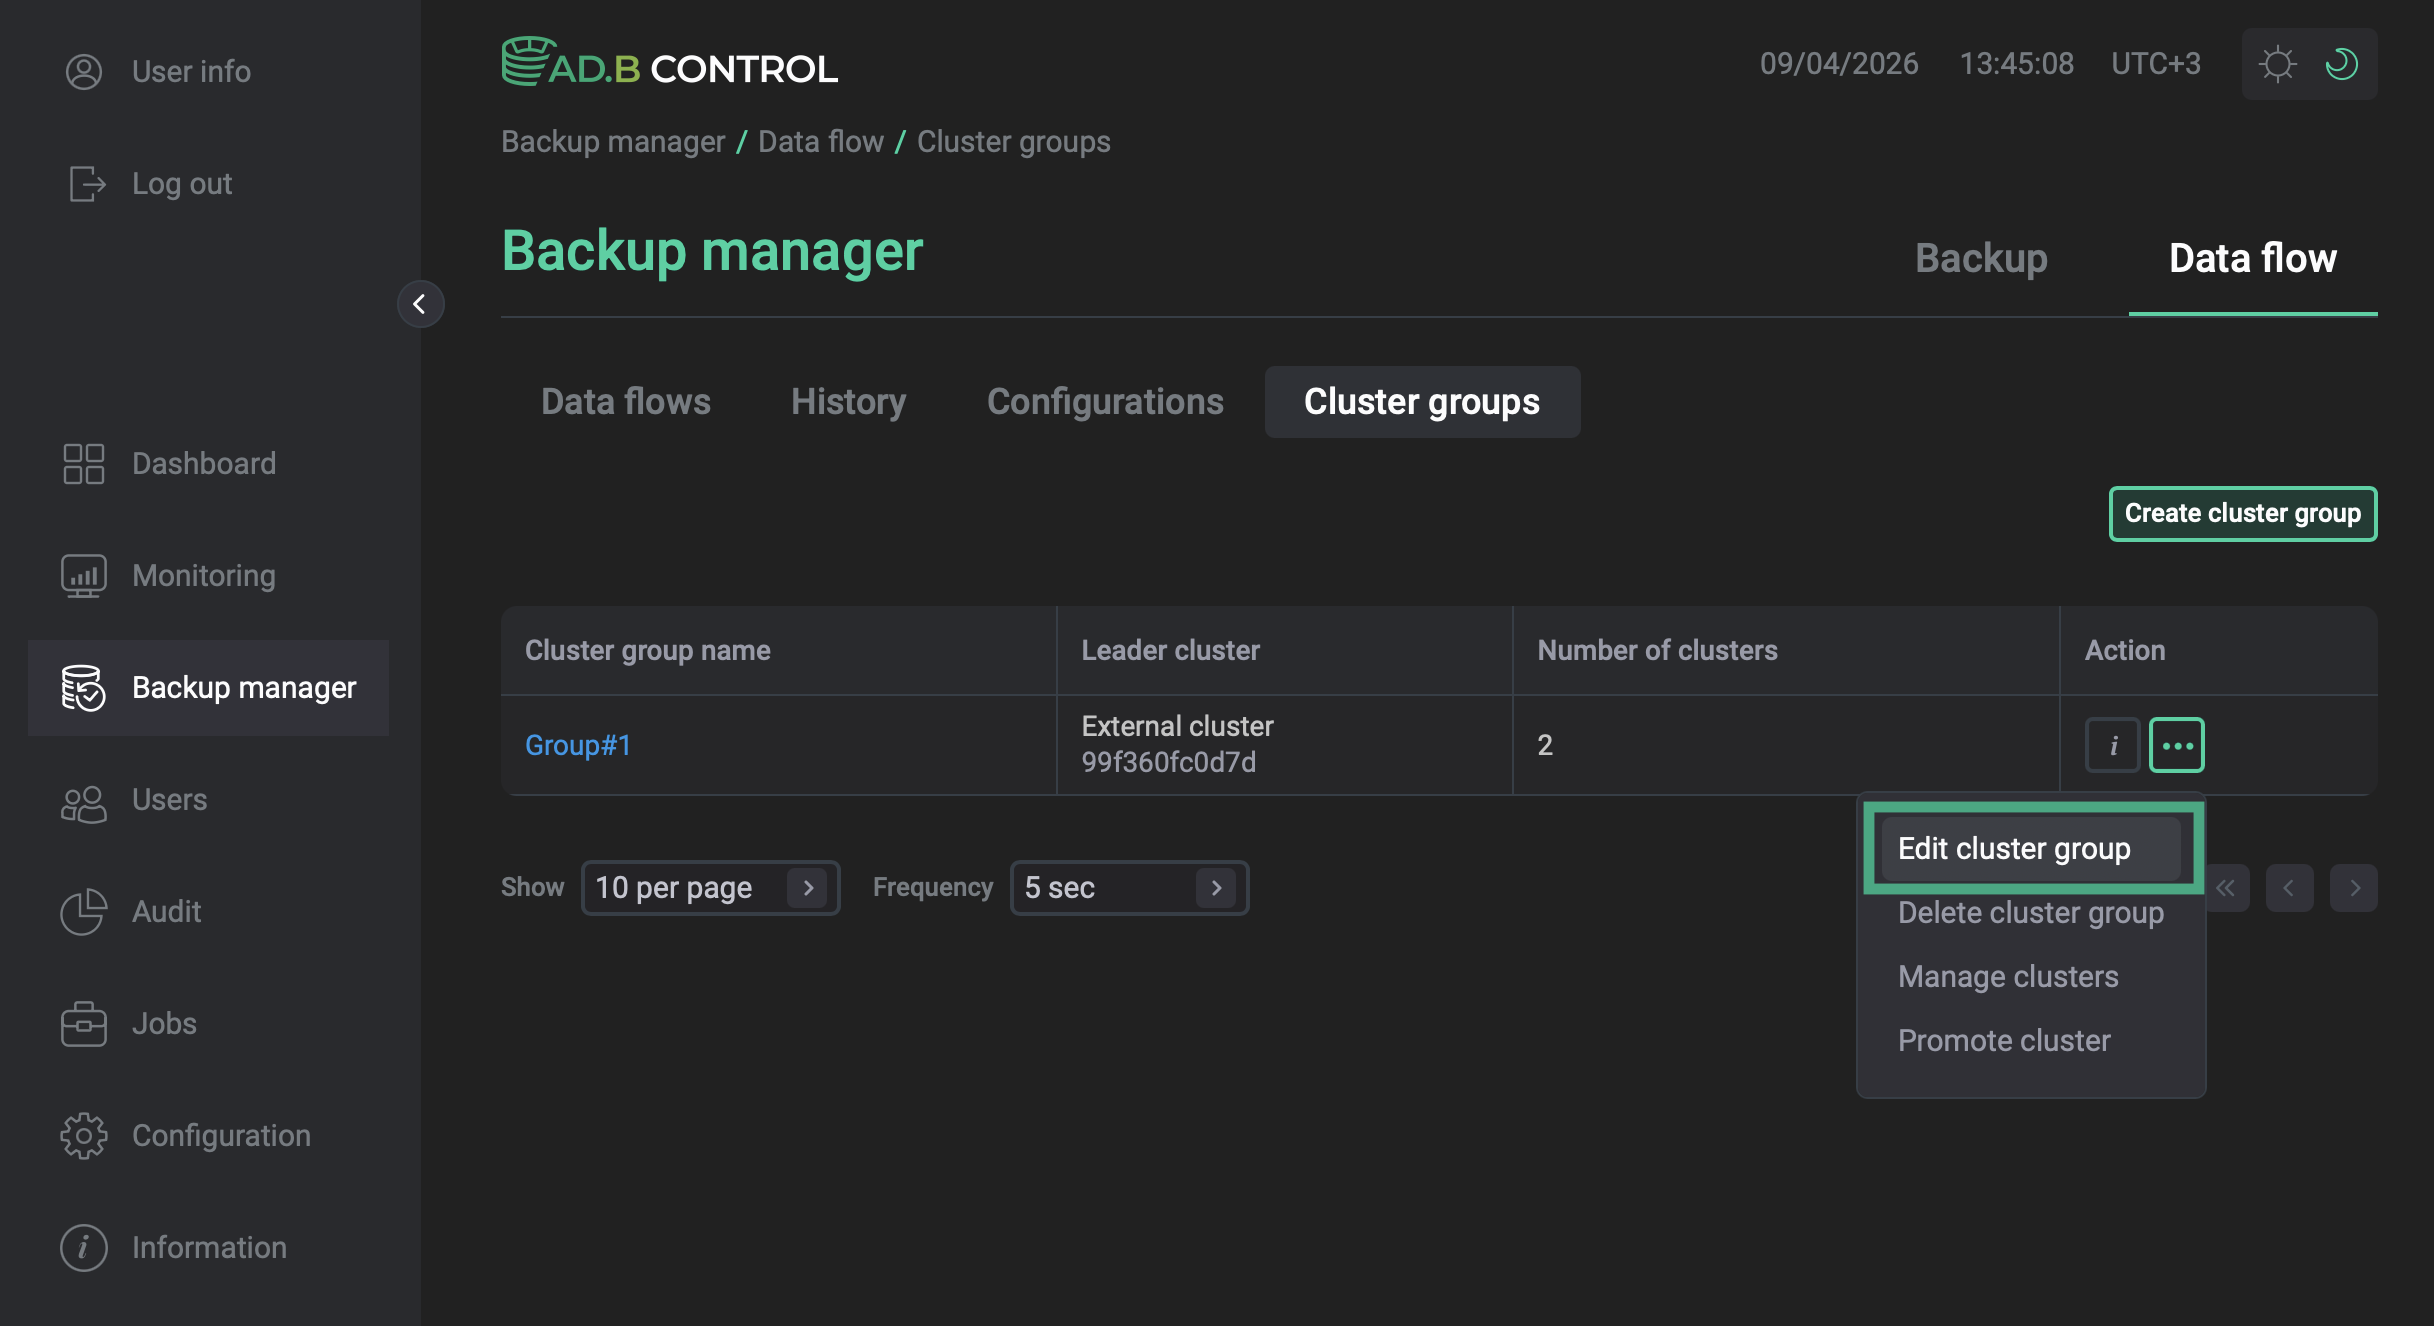Open the 5 sec Frequency dropdown
2434x1326 pixels.
(x=1129, y=888)
